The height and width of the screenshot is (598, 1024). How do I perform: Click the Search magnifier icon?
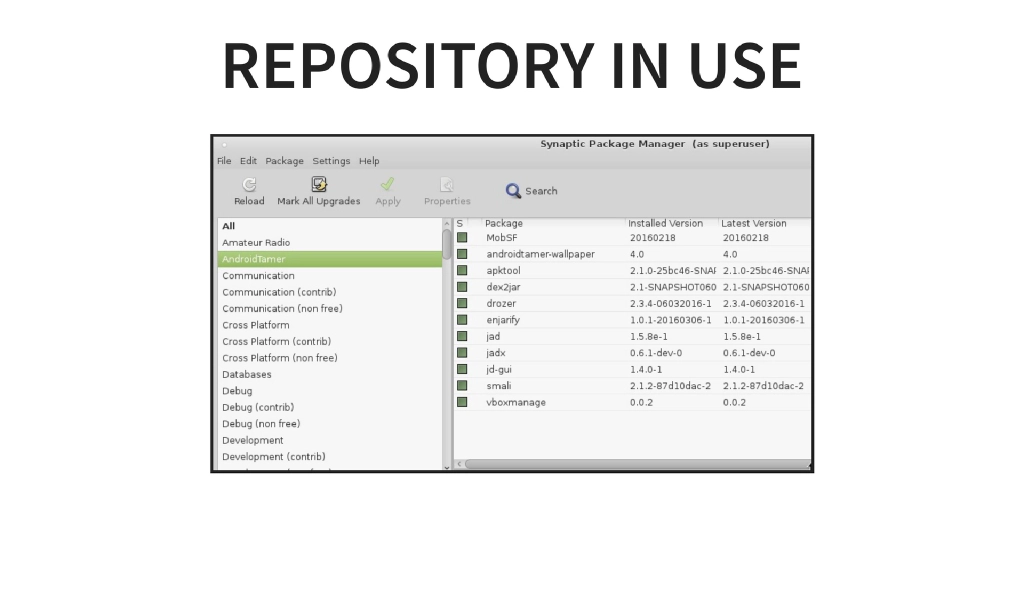[x=513, y=190]
